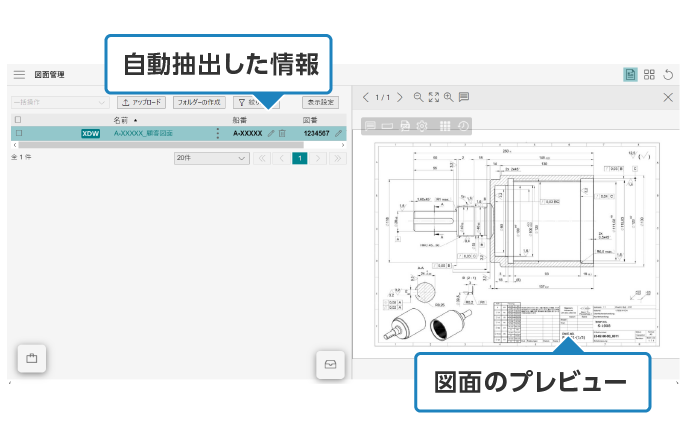686x431 pixels.
Task: Click the XDW file type badge
Action: pos(91,133)
